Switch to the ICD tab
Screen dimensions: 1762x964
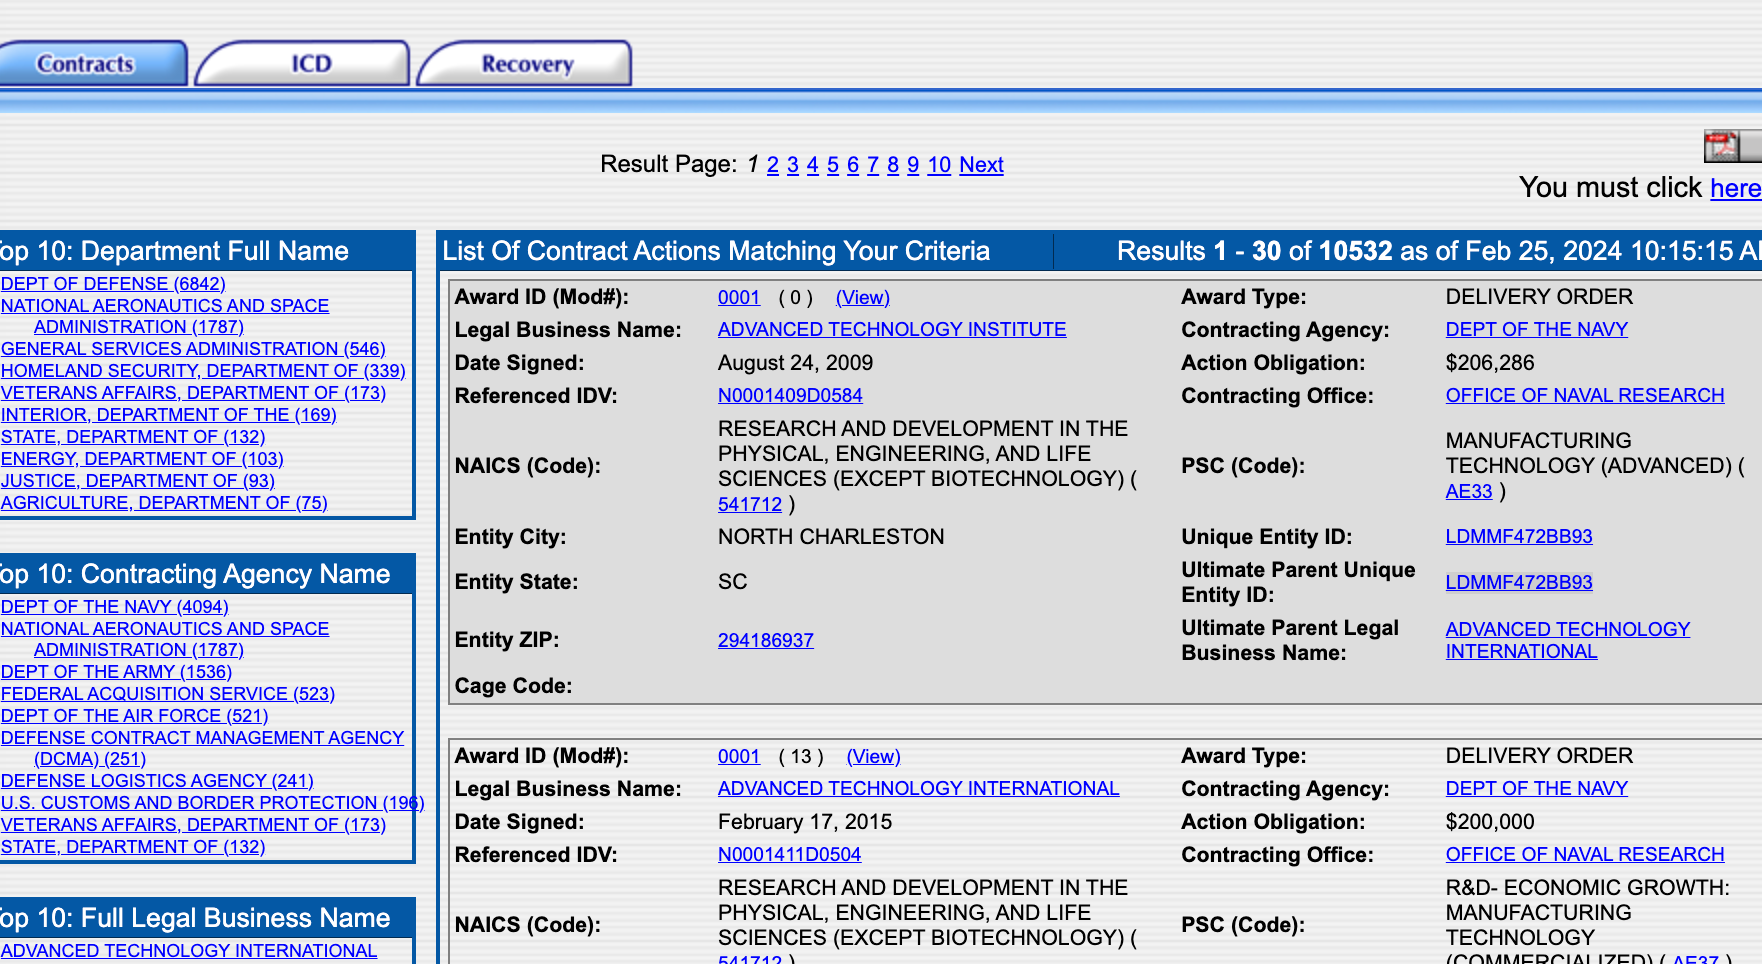click(x=303, y=63)
